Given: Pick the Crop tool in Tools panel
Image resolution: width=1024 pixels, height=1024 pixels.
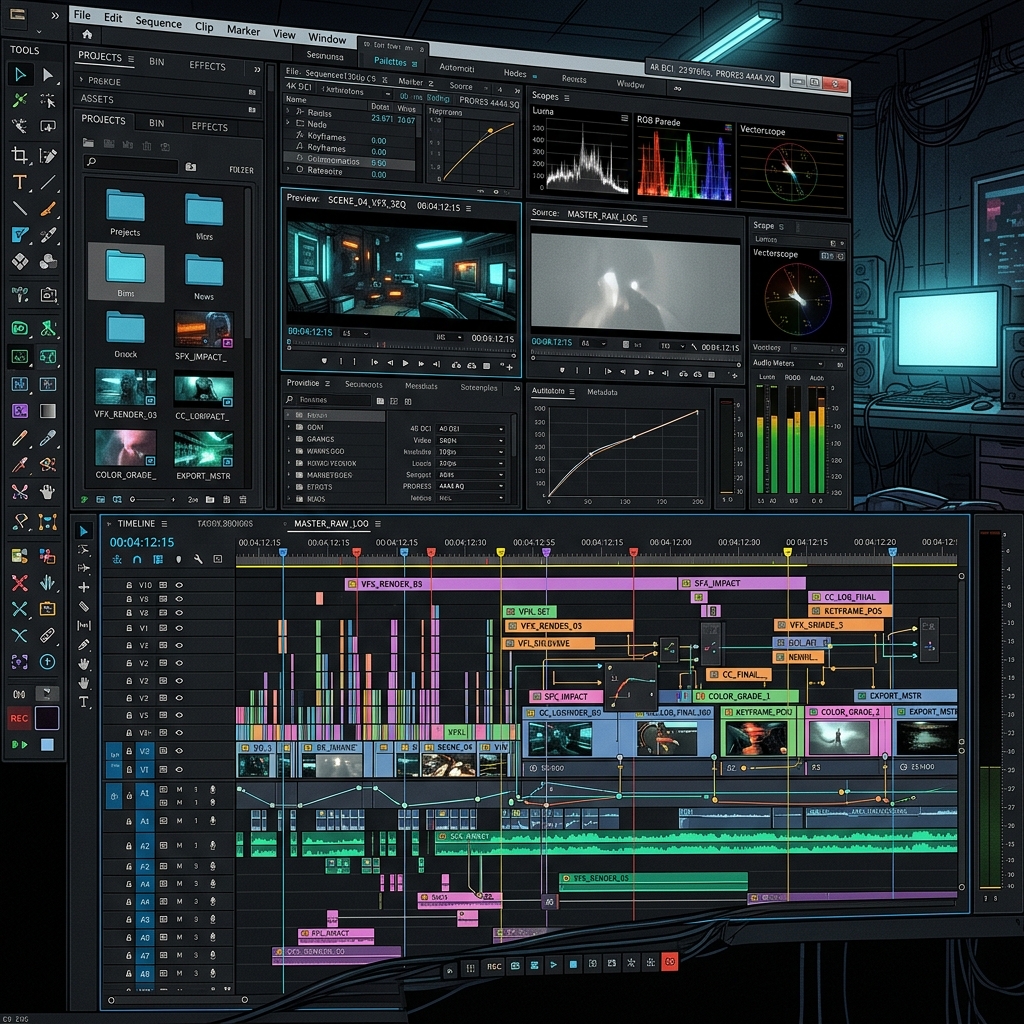Looking at the screenshot, I should (x=20, y=155).
